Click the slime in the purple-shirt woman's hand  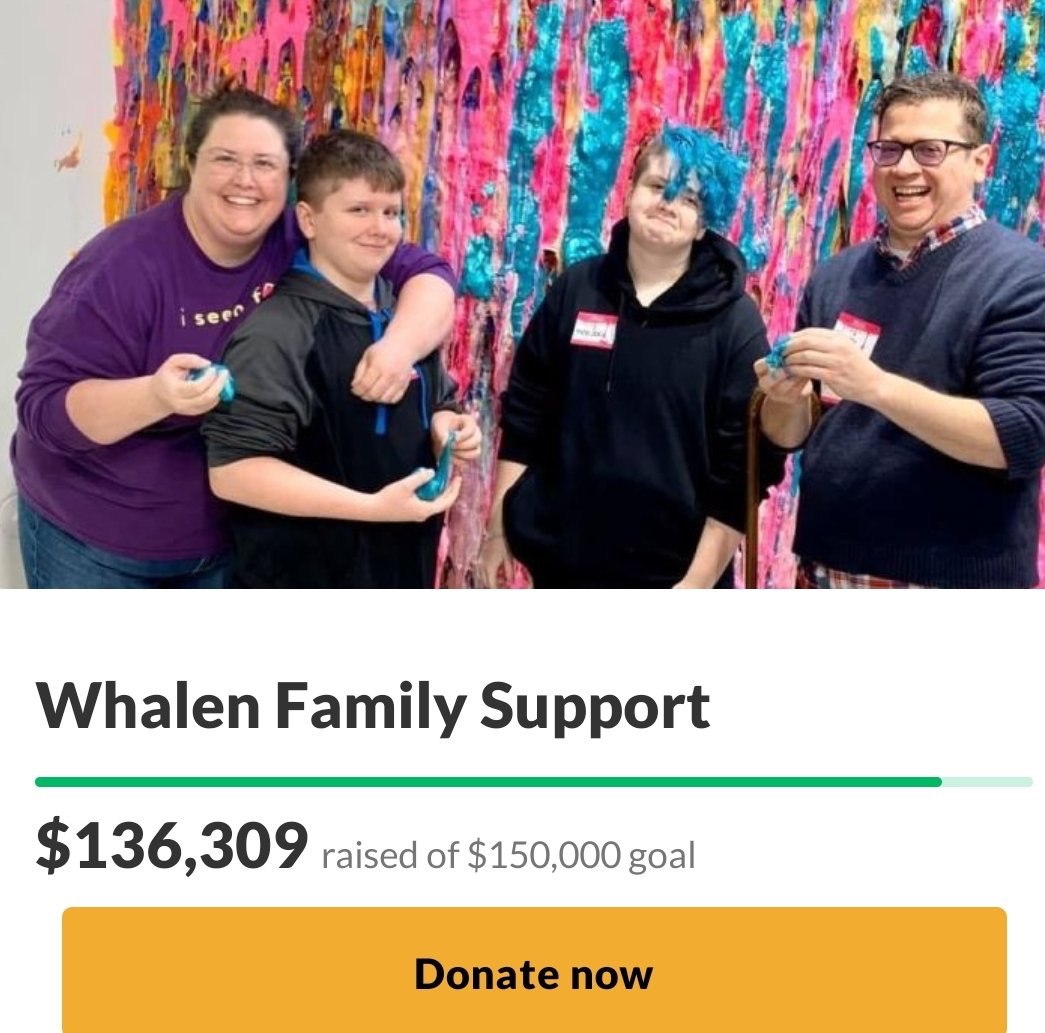click(x=213, y=379)
